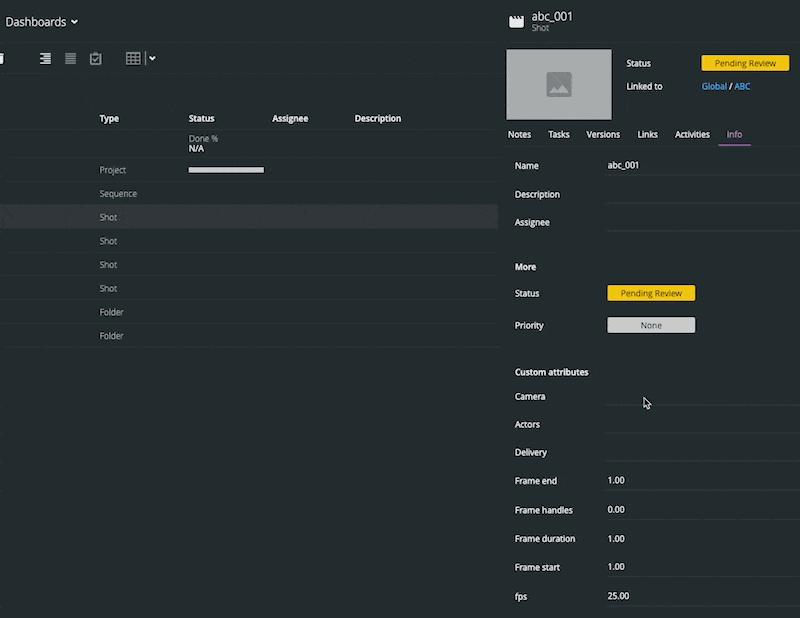Expand the columns dropdown arrow beside grid
The image size is (800, 618).
click(152, 59)
